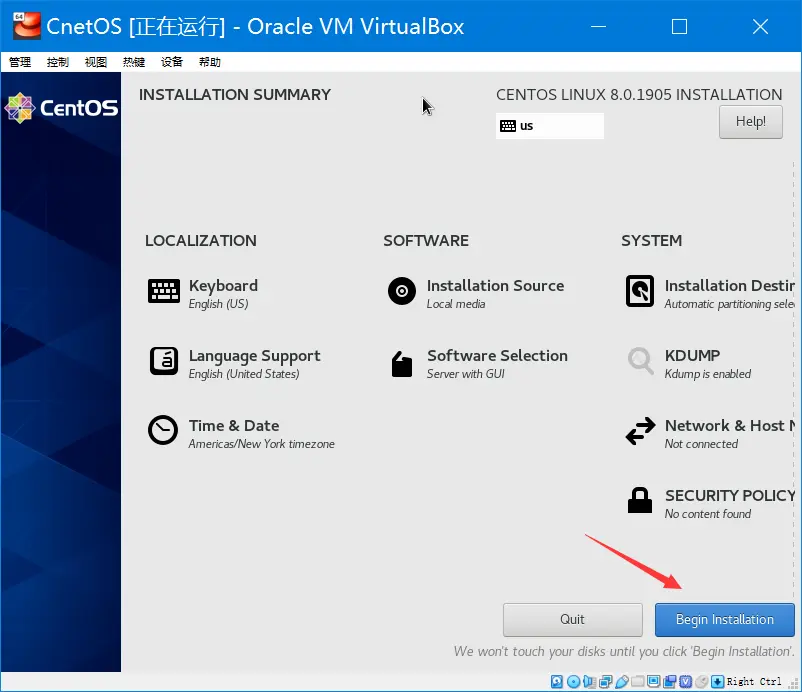Click 'Server with GUI' text
This screenshot has height=692, width=802.
tap(465, 374)
